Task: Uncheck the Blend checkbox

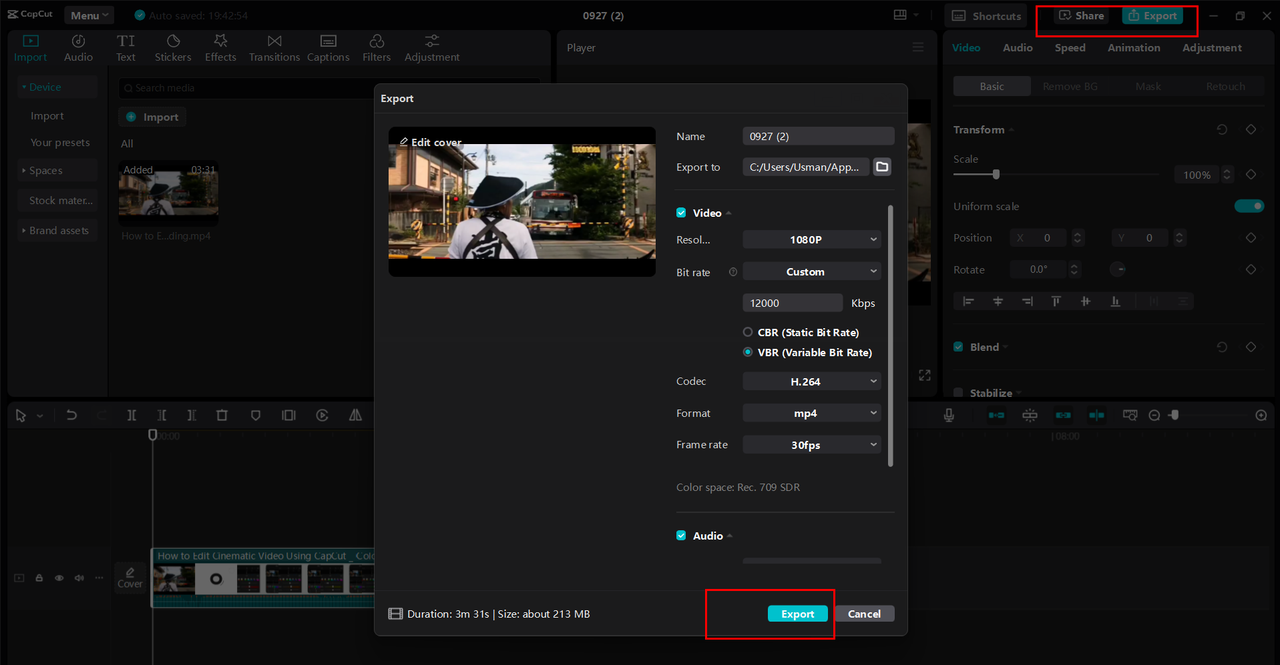Action: pos(958,347)
